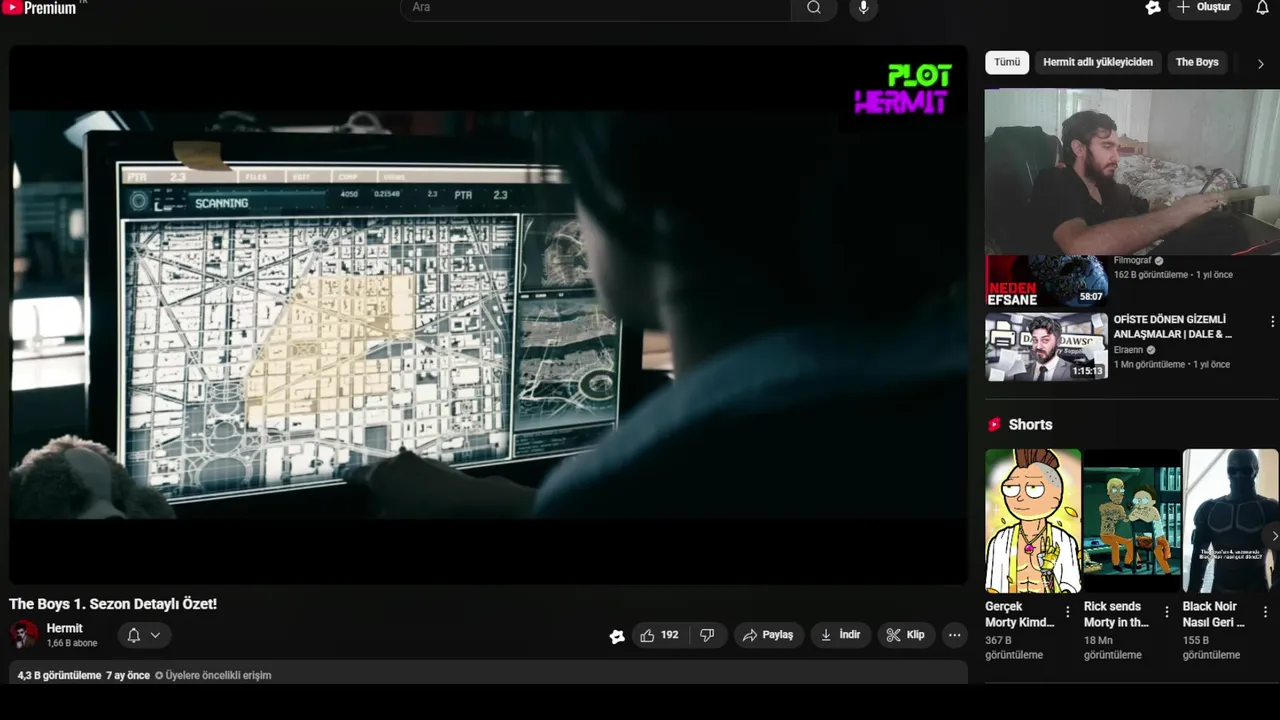The image size is (1280, 720).
Task: Expand description at '4,3 B görüntüleme'
Action: pyautogui.click(x=59, y=676)
